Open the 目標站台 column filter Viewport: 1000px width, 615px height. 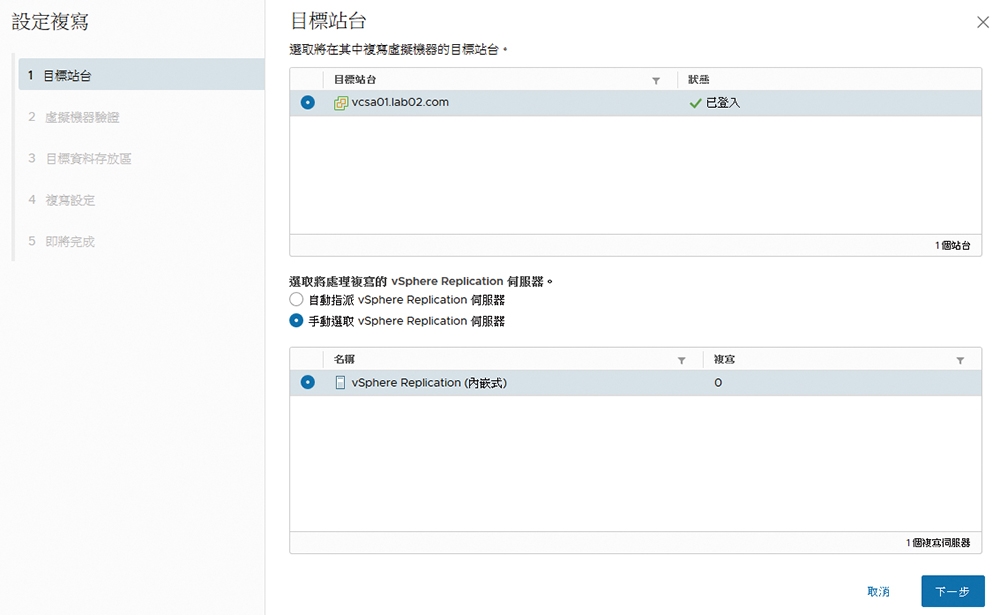(x=656, y=80)
